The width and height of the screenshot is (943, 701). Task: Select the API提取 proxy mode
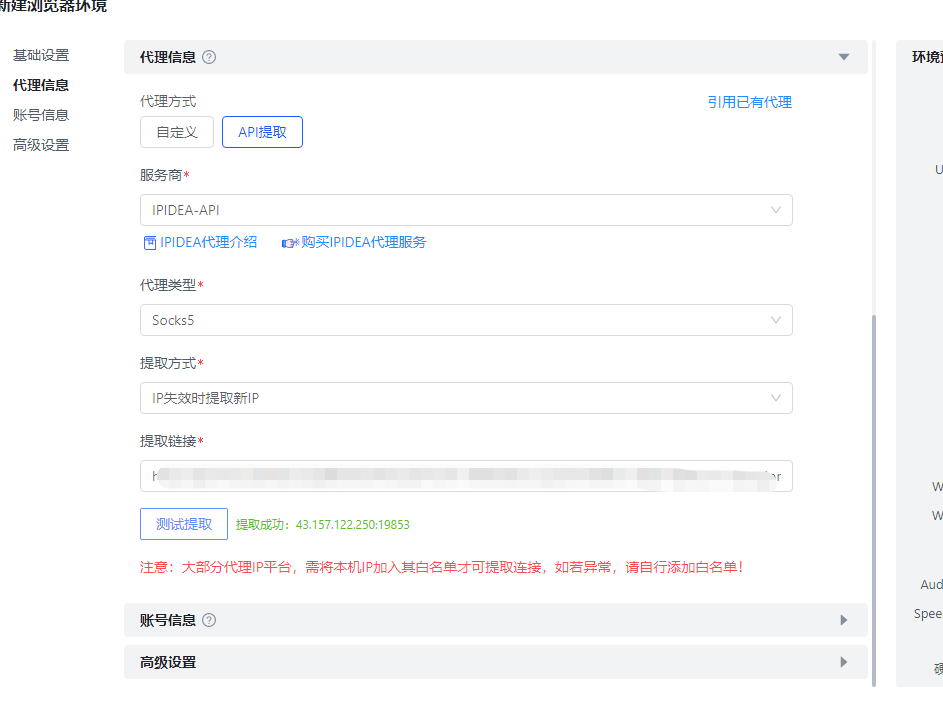click(262, 132)
